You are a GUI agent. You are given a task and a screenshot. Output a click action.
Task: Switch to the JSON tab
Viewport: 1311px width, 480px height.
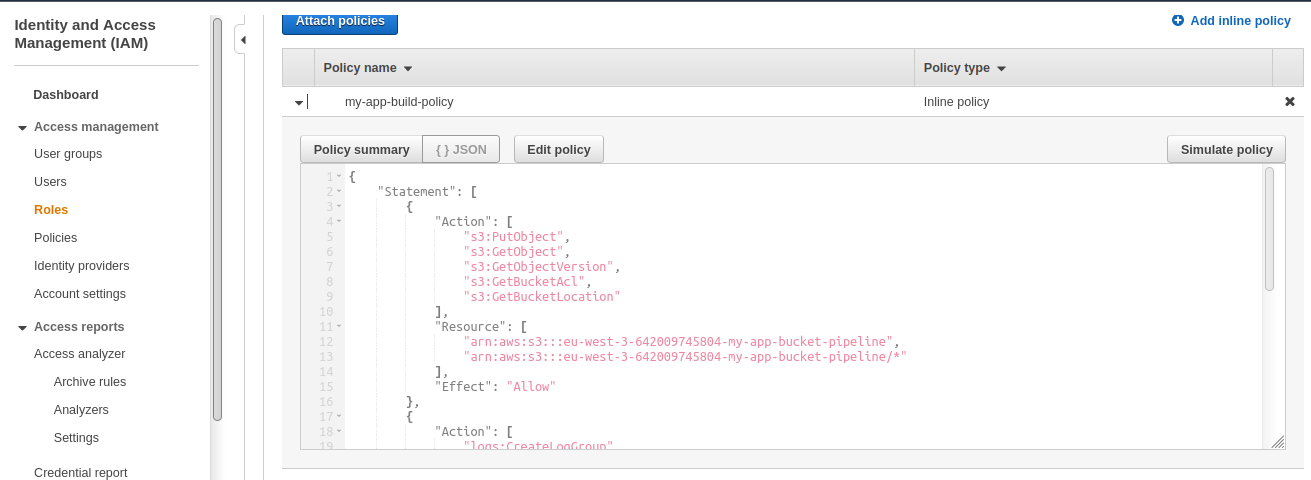(461, 149)
